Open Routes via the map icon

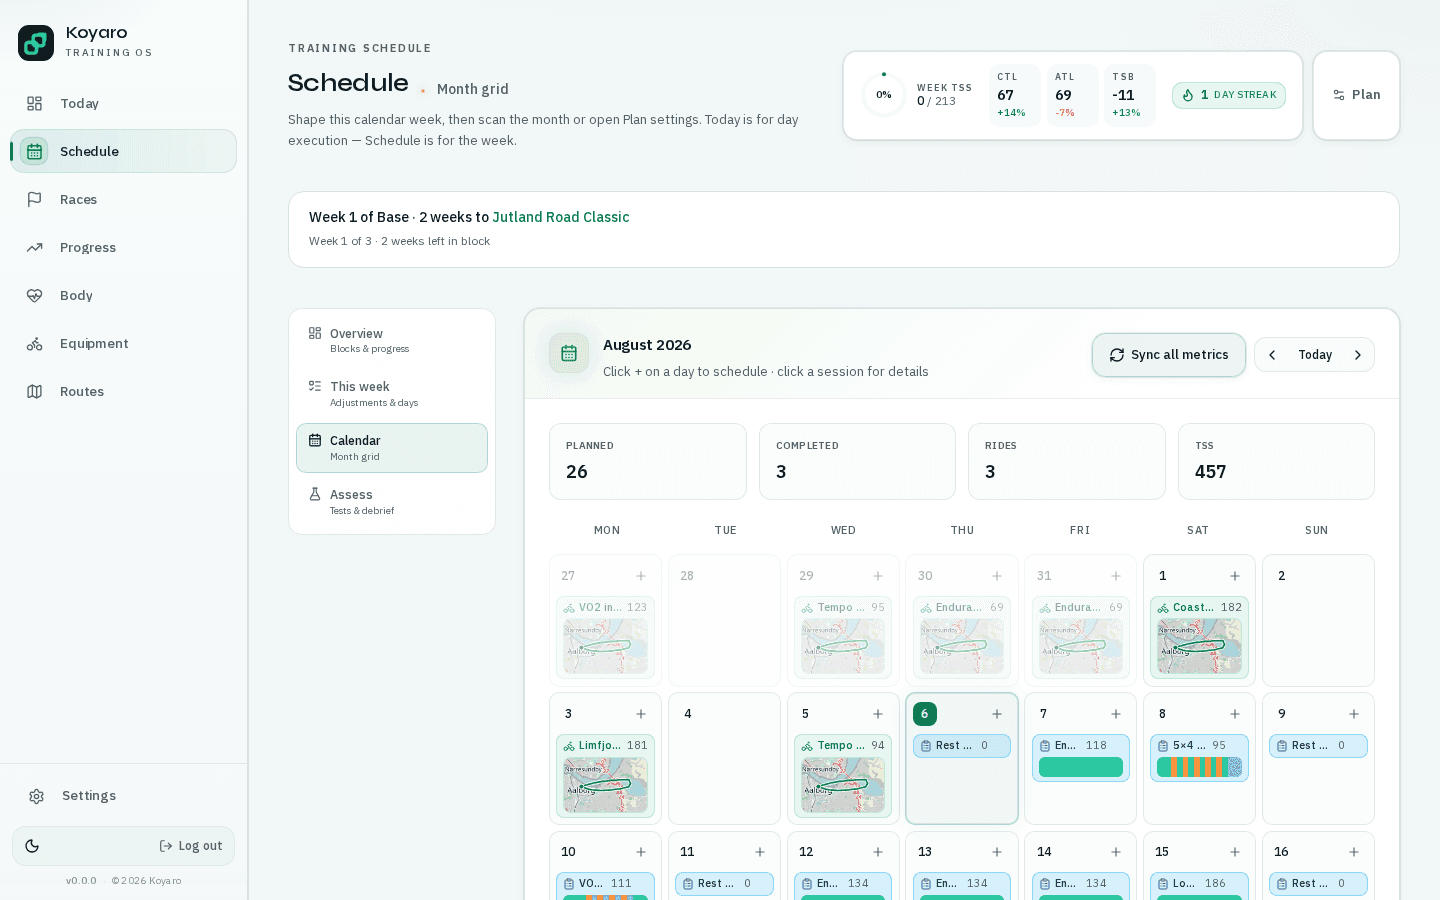[x=34, y=391]
